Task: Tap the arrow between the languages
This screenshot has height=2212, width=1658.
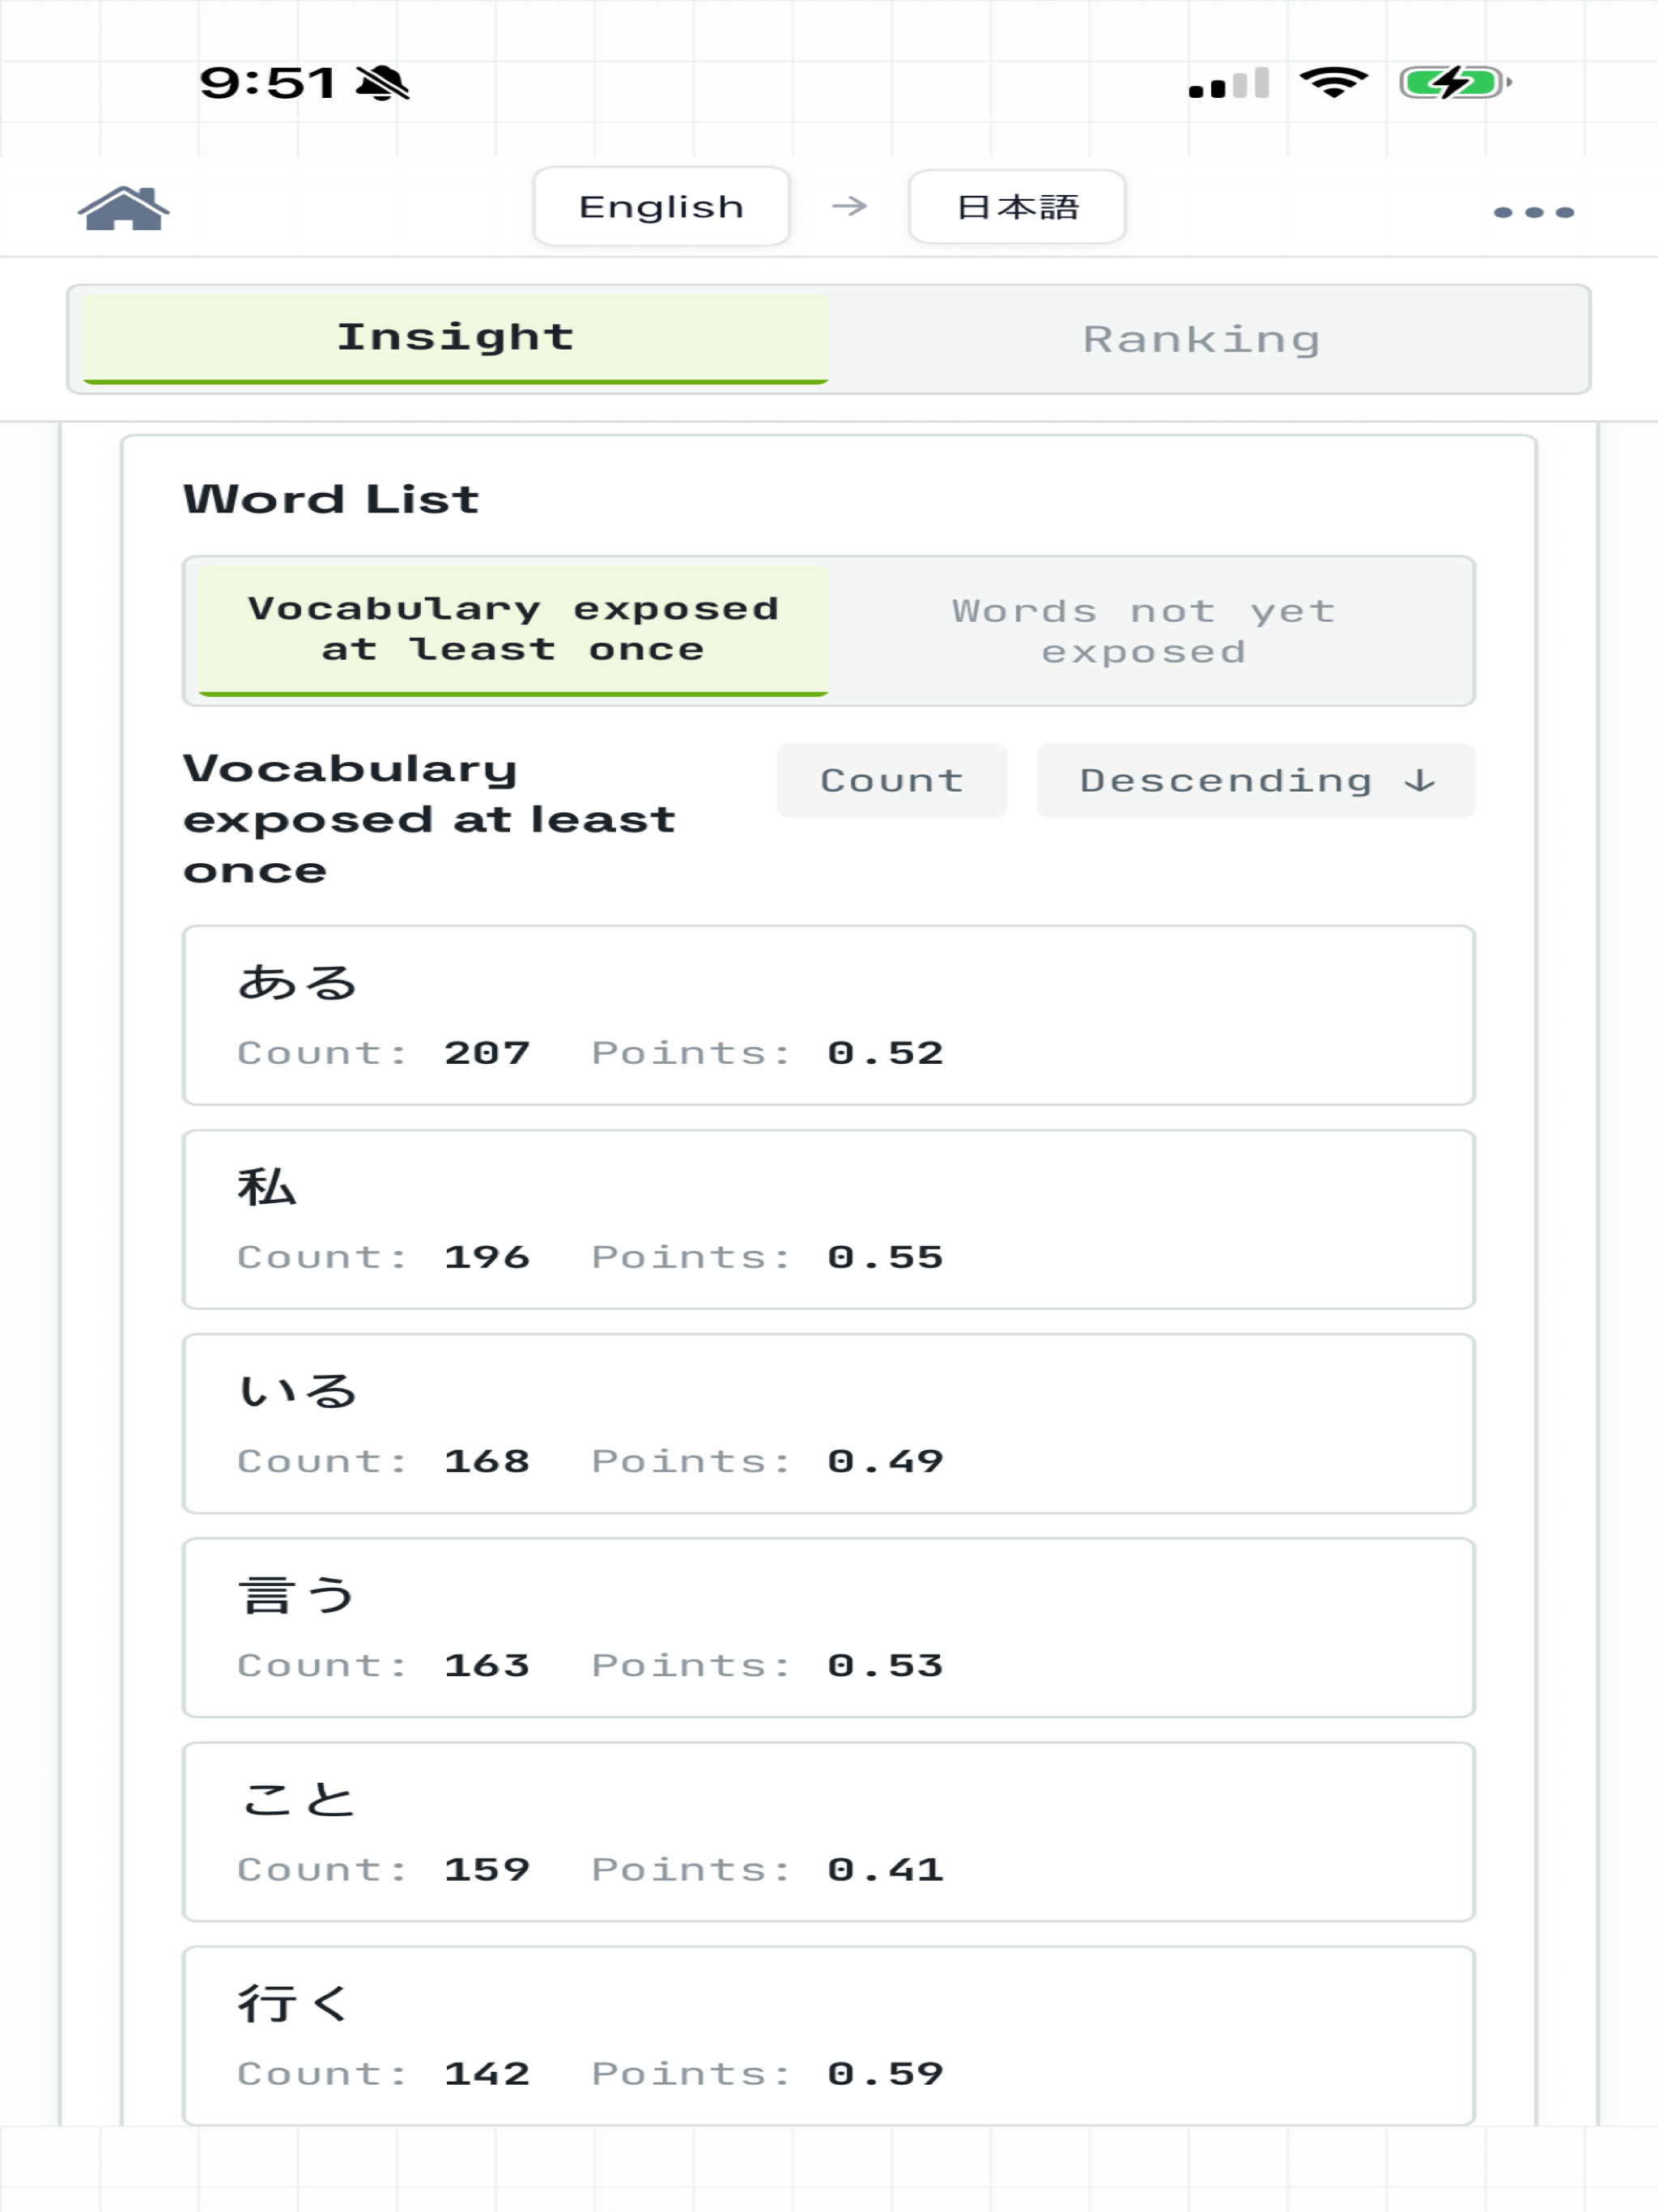Action: (x=849, y=206)
